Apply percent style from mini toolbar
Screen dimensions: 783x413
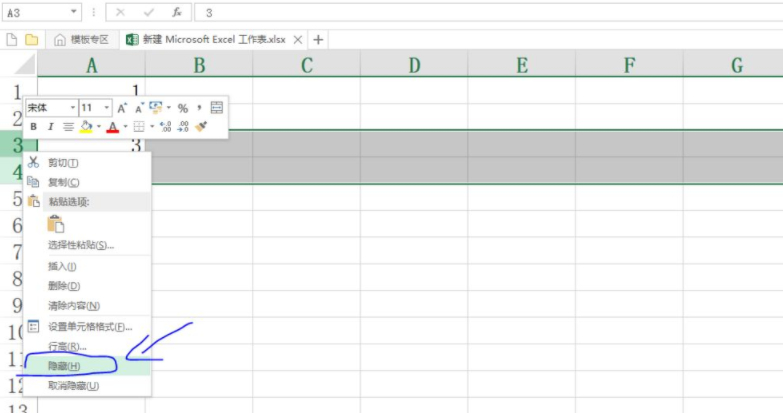pyautogui.click(x=183, y=108)
